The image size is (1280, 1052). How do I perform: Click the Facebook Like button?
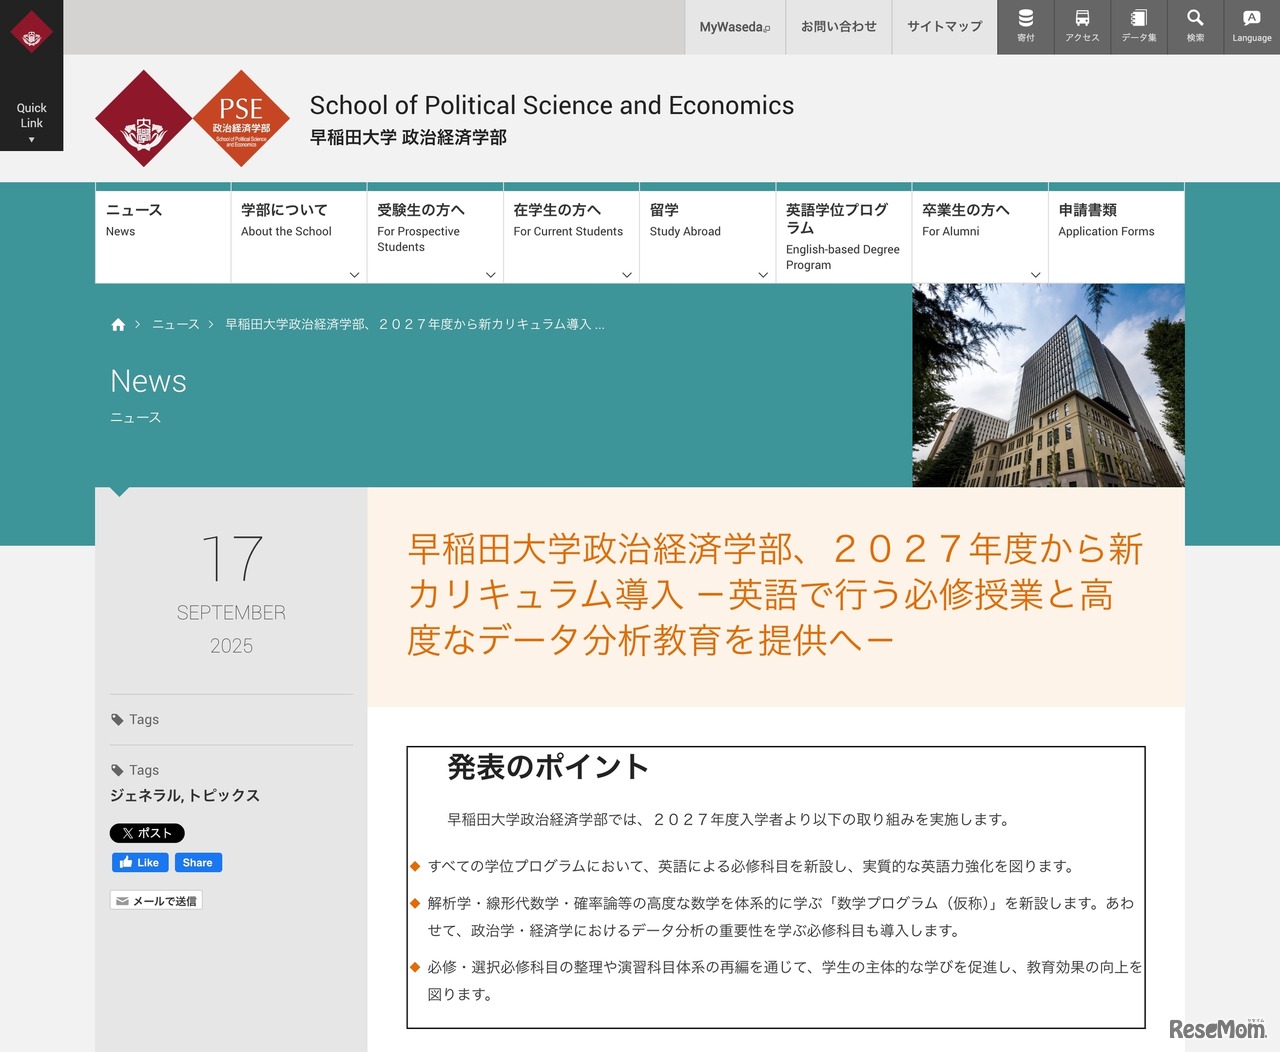(139, 862)
